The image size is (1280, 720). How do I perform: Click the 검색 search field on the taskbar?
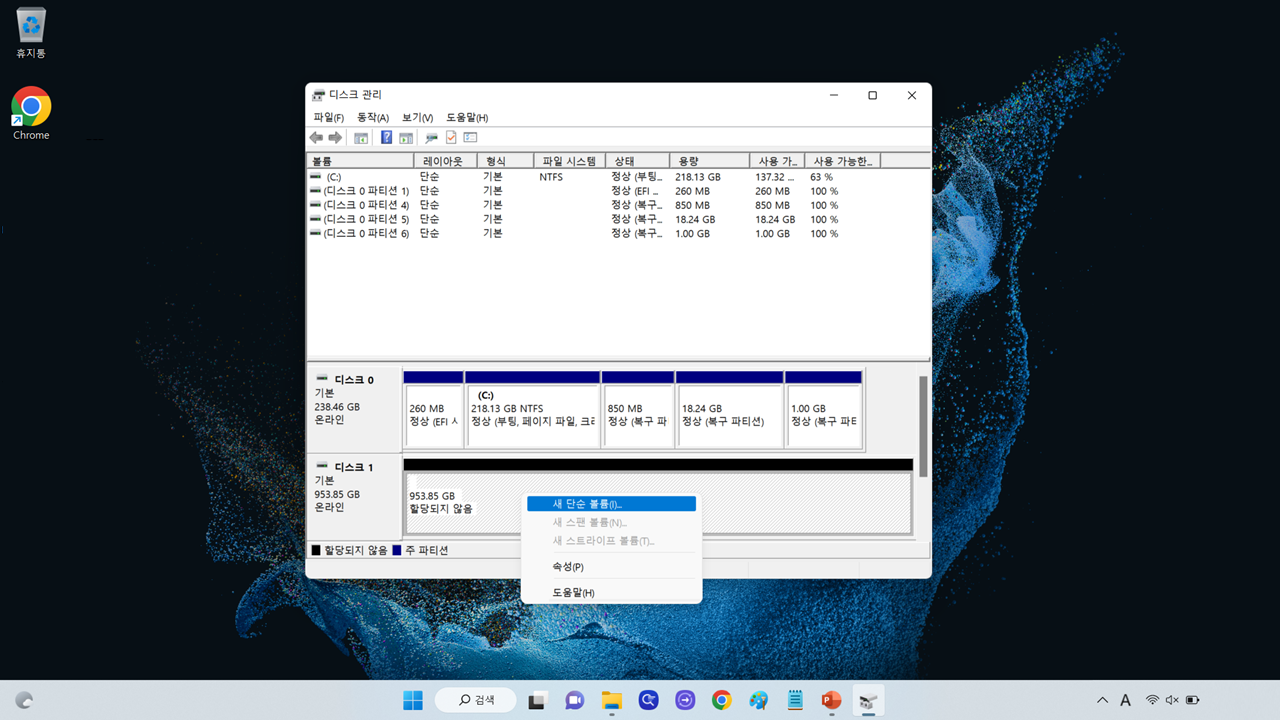point(475,700)
